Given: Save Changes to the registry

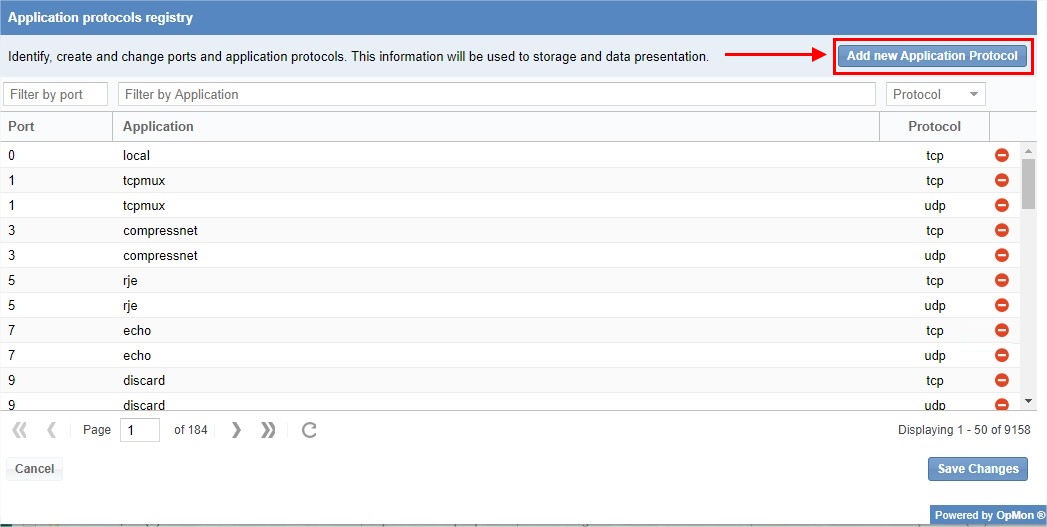Looking at the screenshot, I should pos(977,468).
